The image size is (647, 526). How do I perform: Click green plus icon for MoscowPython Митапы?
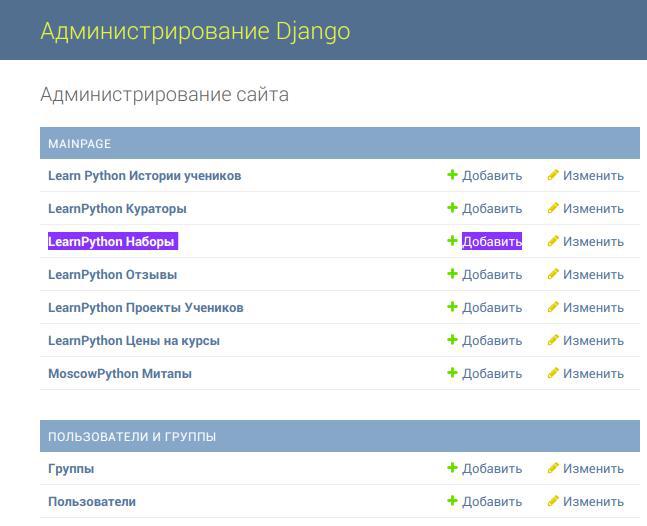pos(452,373)
